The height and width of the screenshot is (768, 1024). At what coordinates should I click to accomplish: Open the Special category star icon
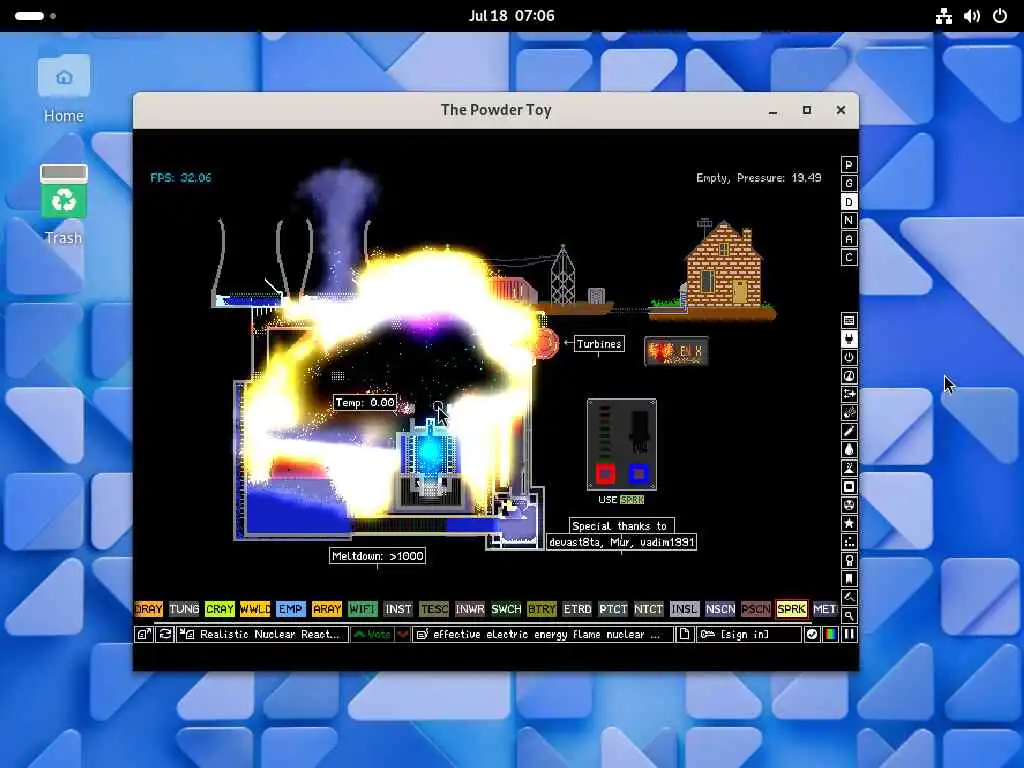(x=849, y=523)
